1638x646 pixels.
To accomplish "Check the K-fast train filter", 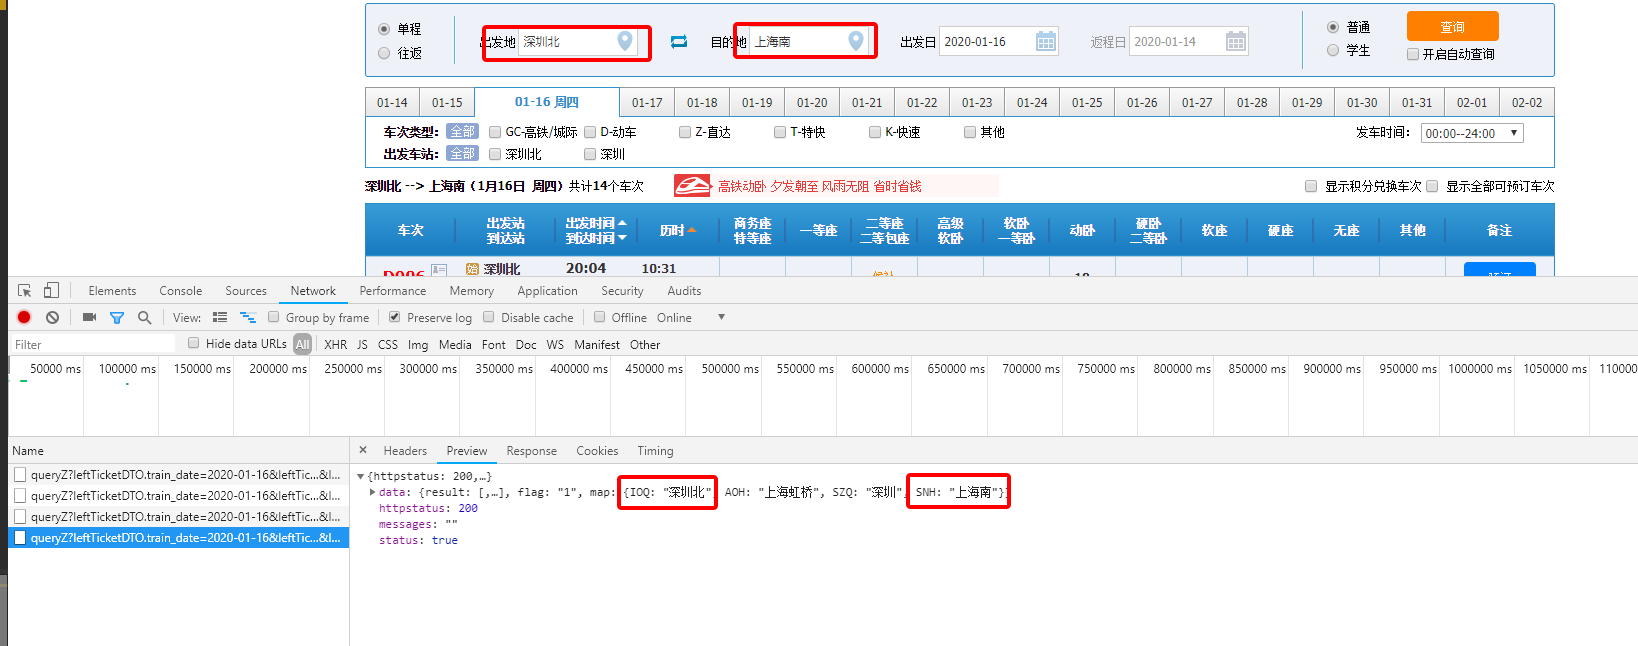I will point(875,132).
